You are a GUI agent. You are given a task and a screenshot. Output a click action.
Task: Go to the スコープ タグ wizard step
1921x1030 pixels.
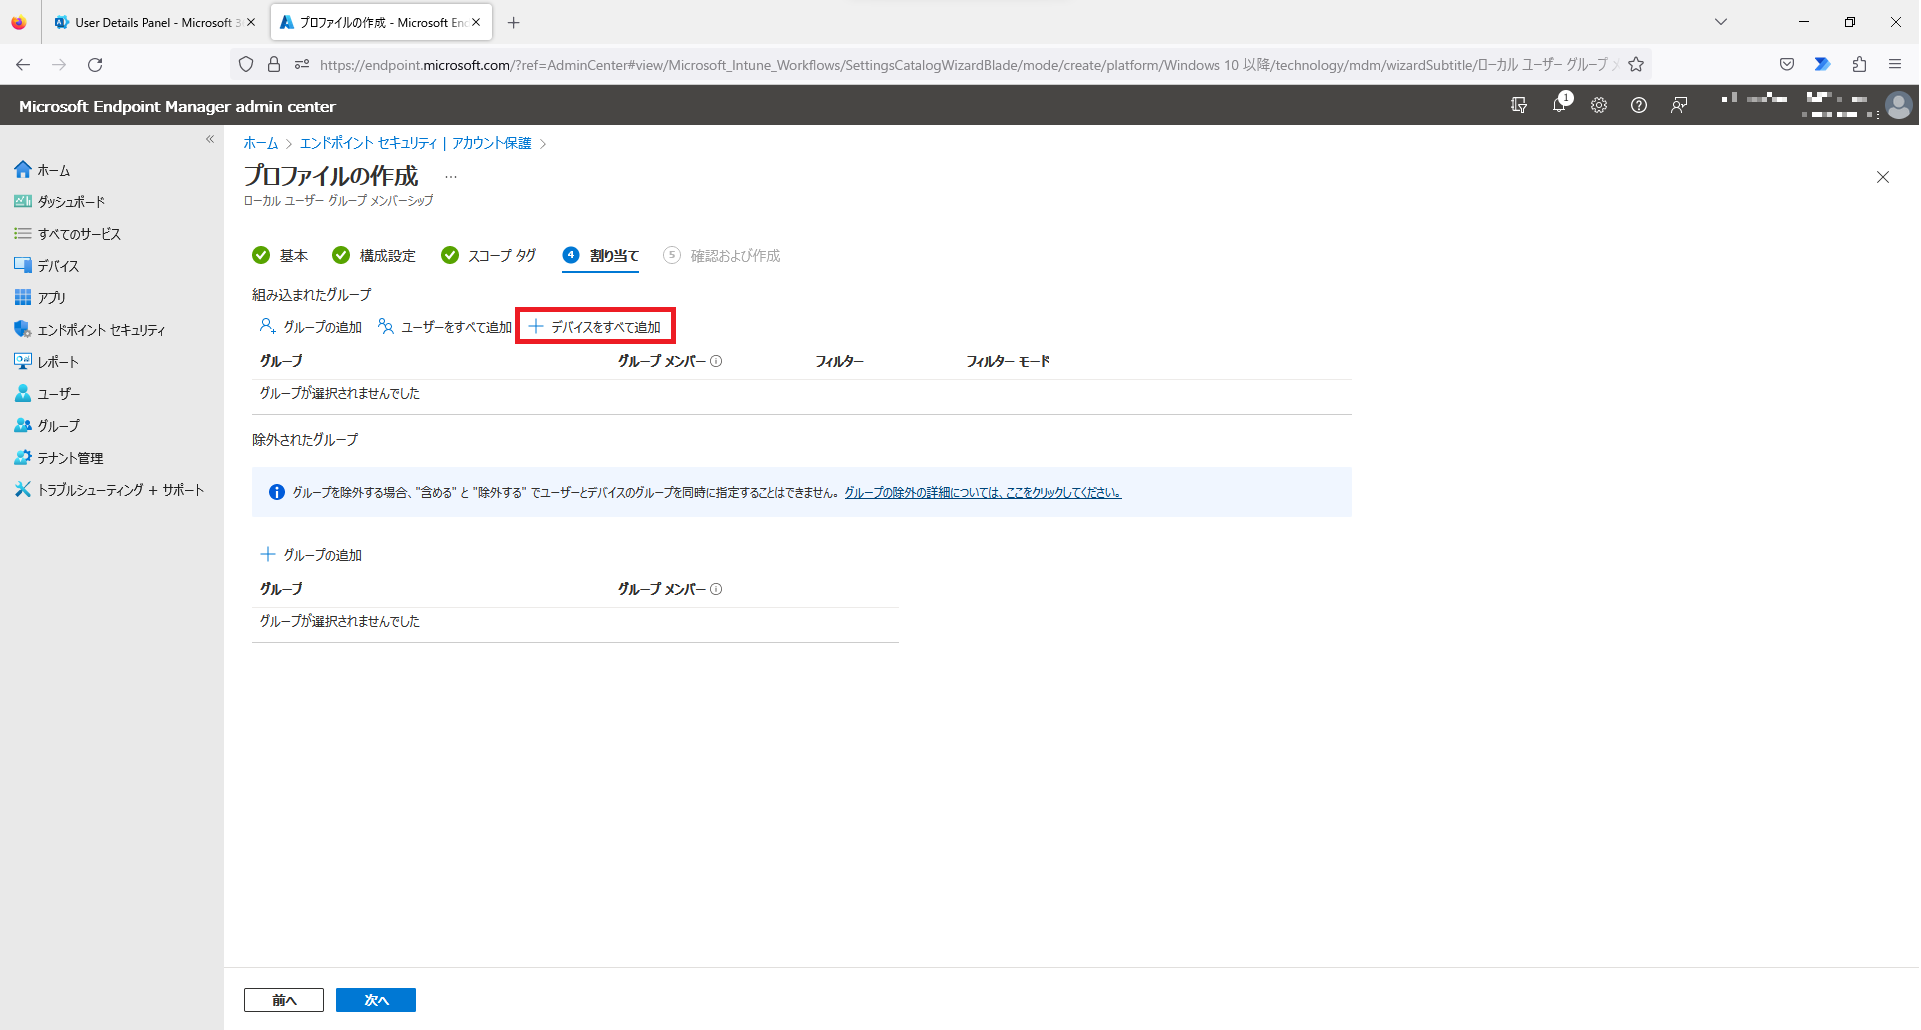489,256
